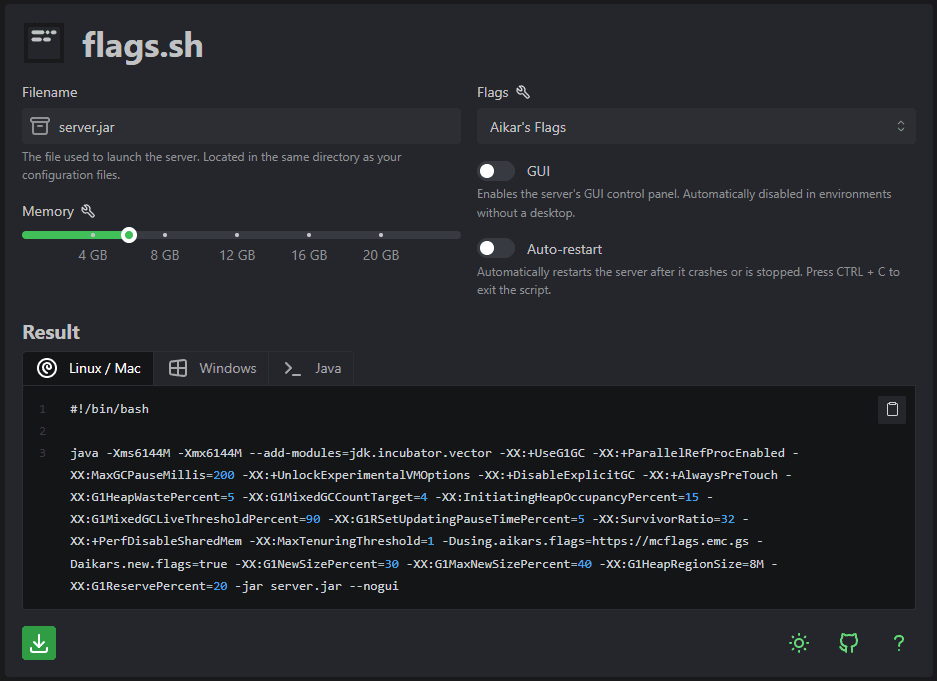Copy the script with the clipboard icon

tap(892, 409)
